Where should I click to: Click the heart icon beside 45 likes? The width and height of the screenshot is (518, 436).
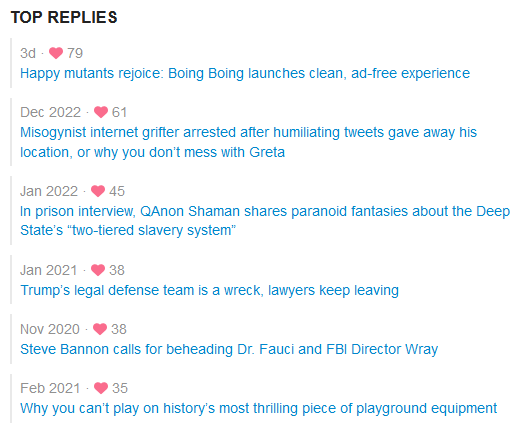coord(98,191)
